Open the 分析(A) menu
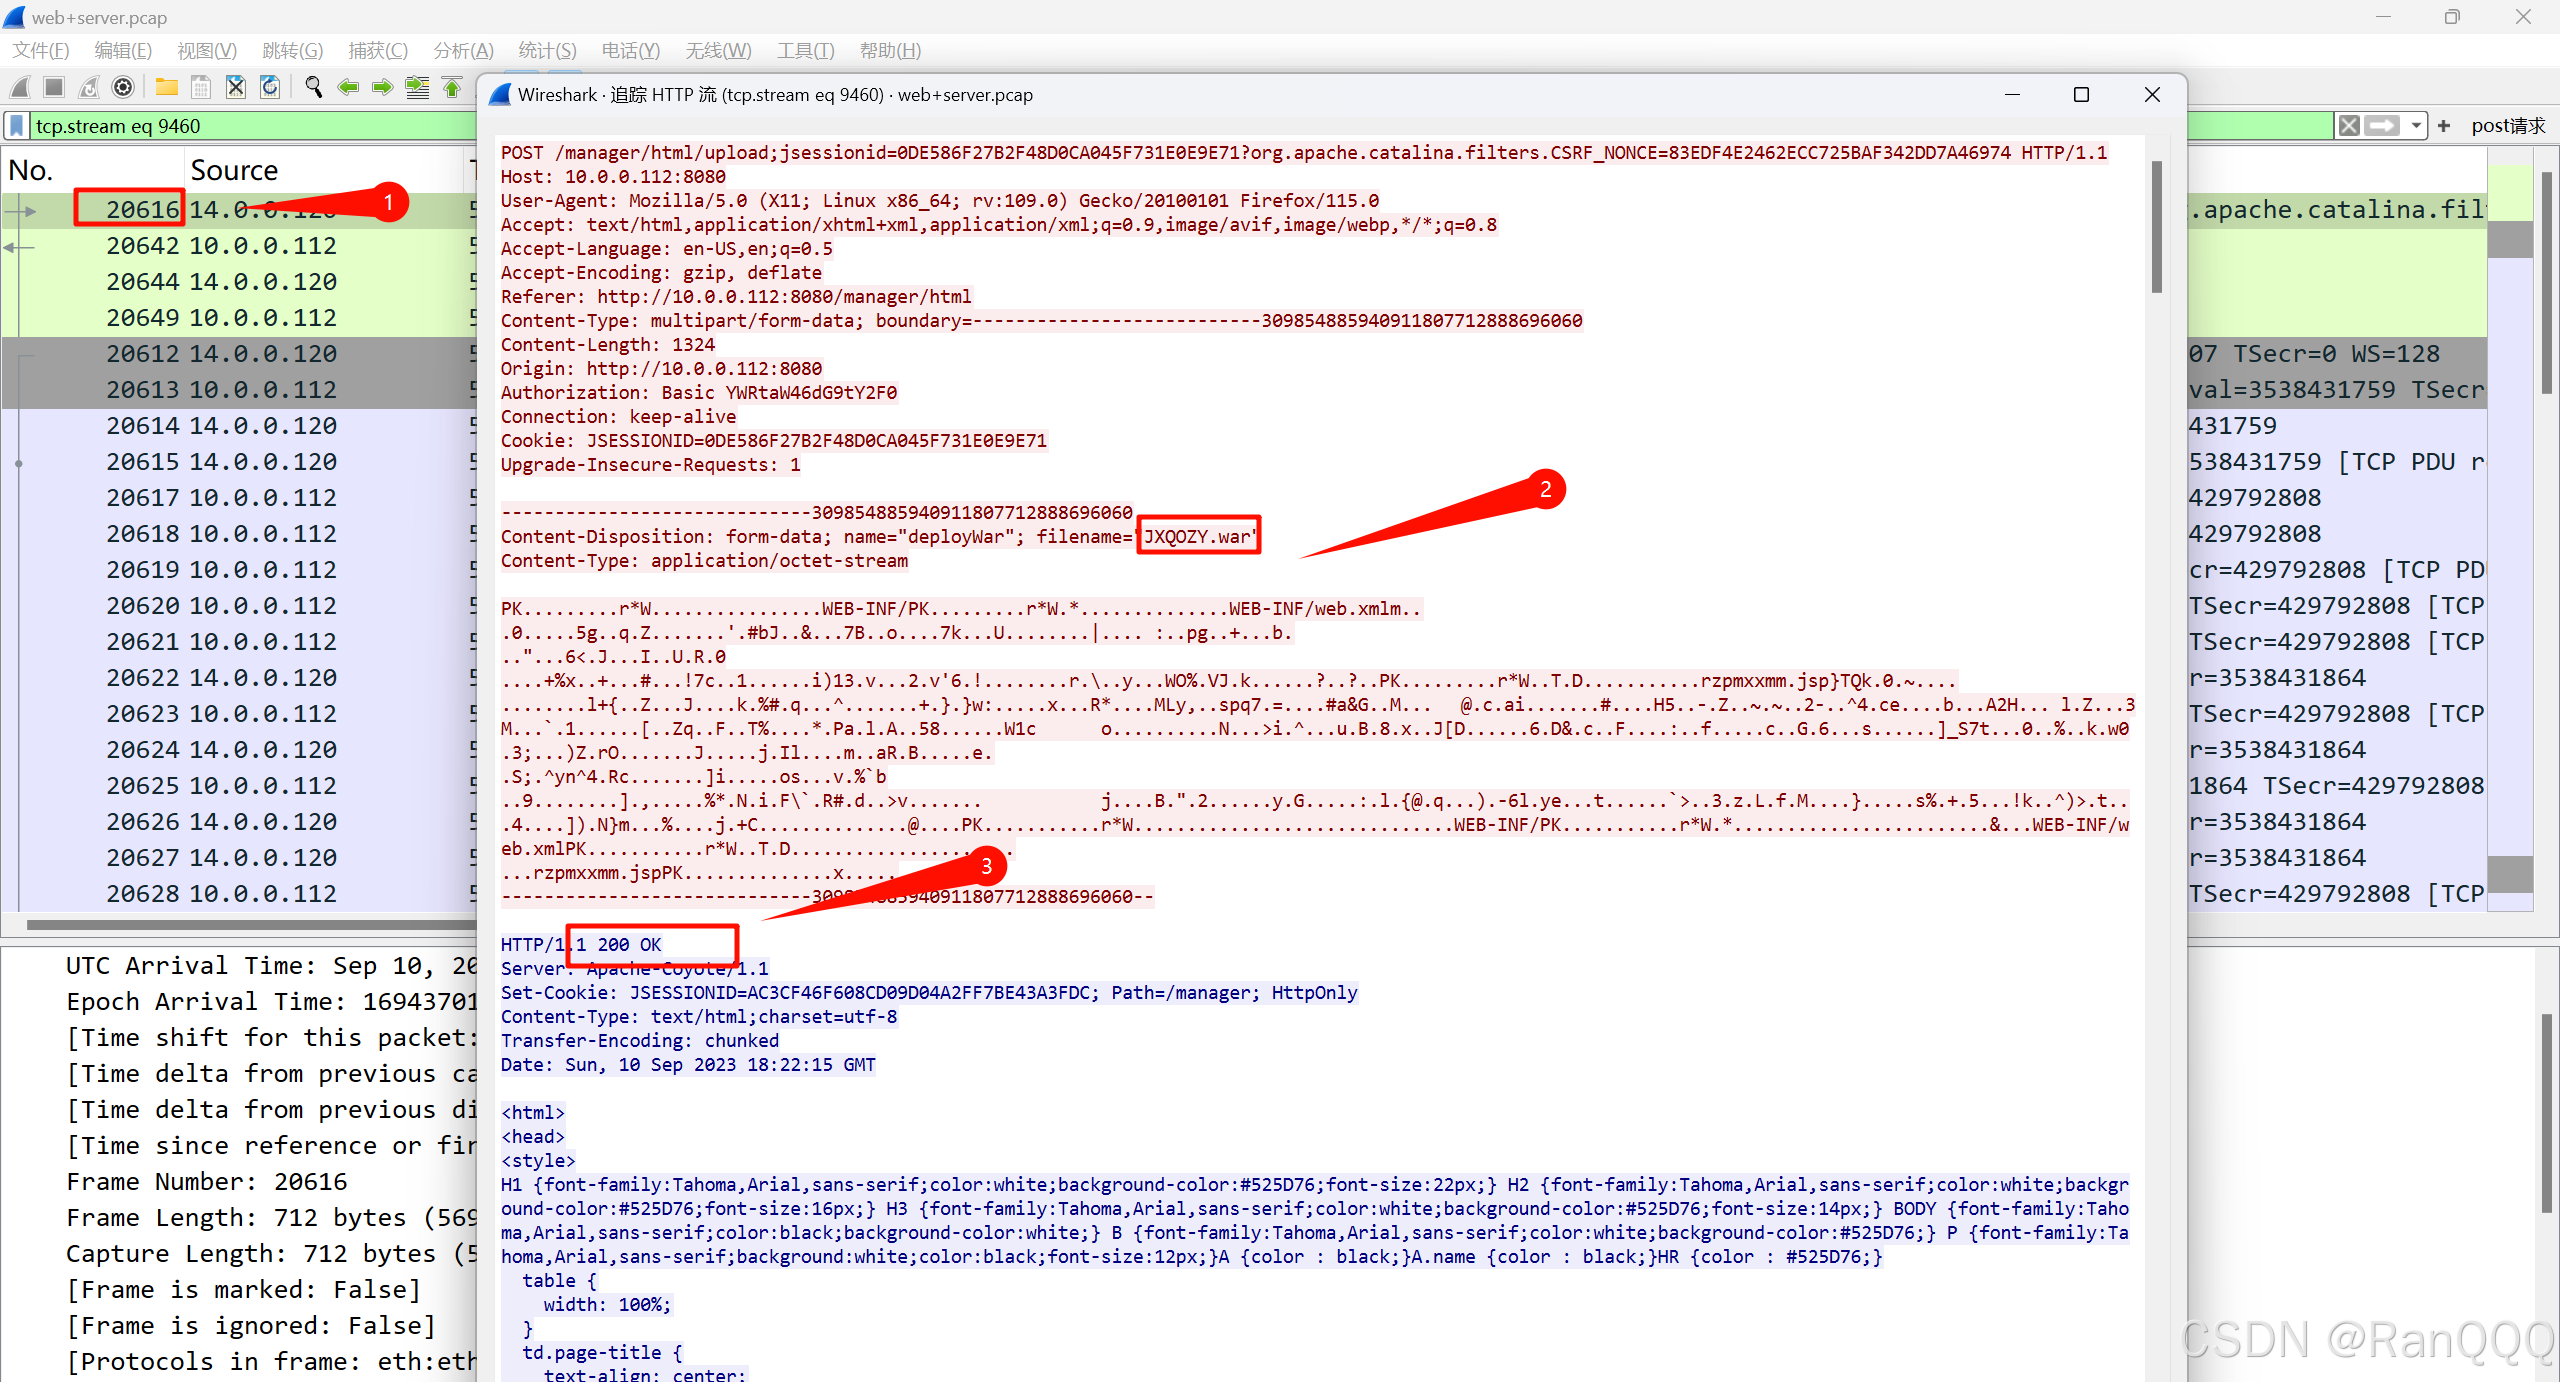Image resolution: width=2560 pixels, height=1382 pixels. click(x=463, y=50)
